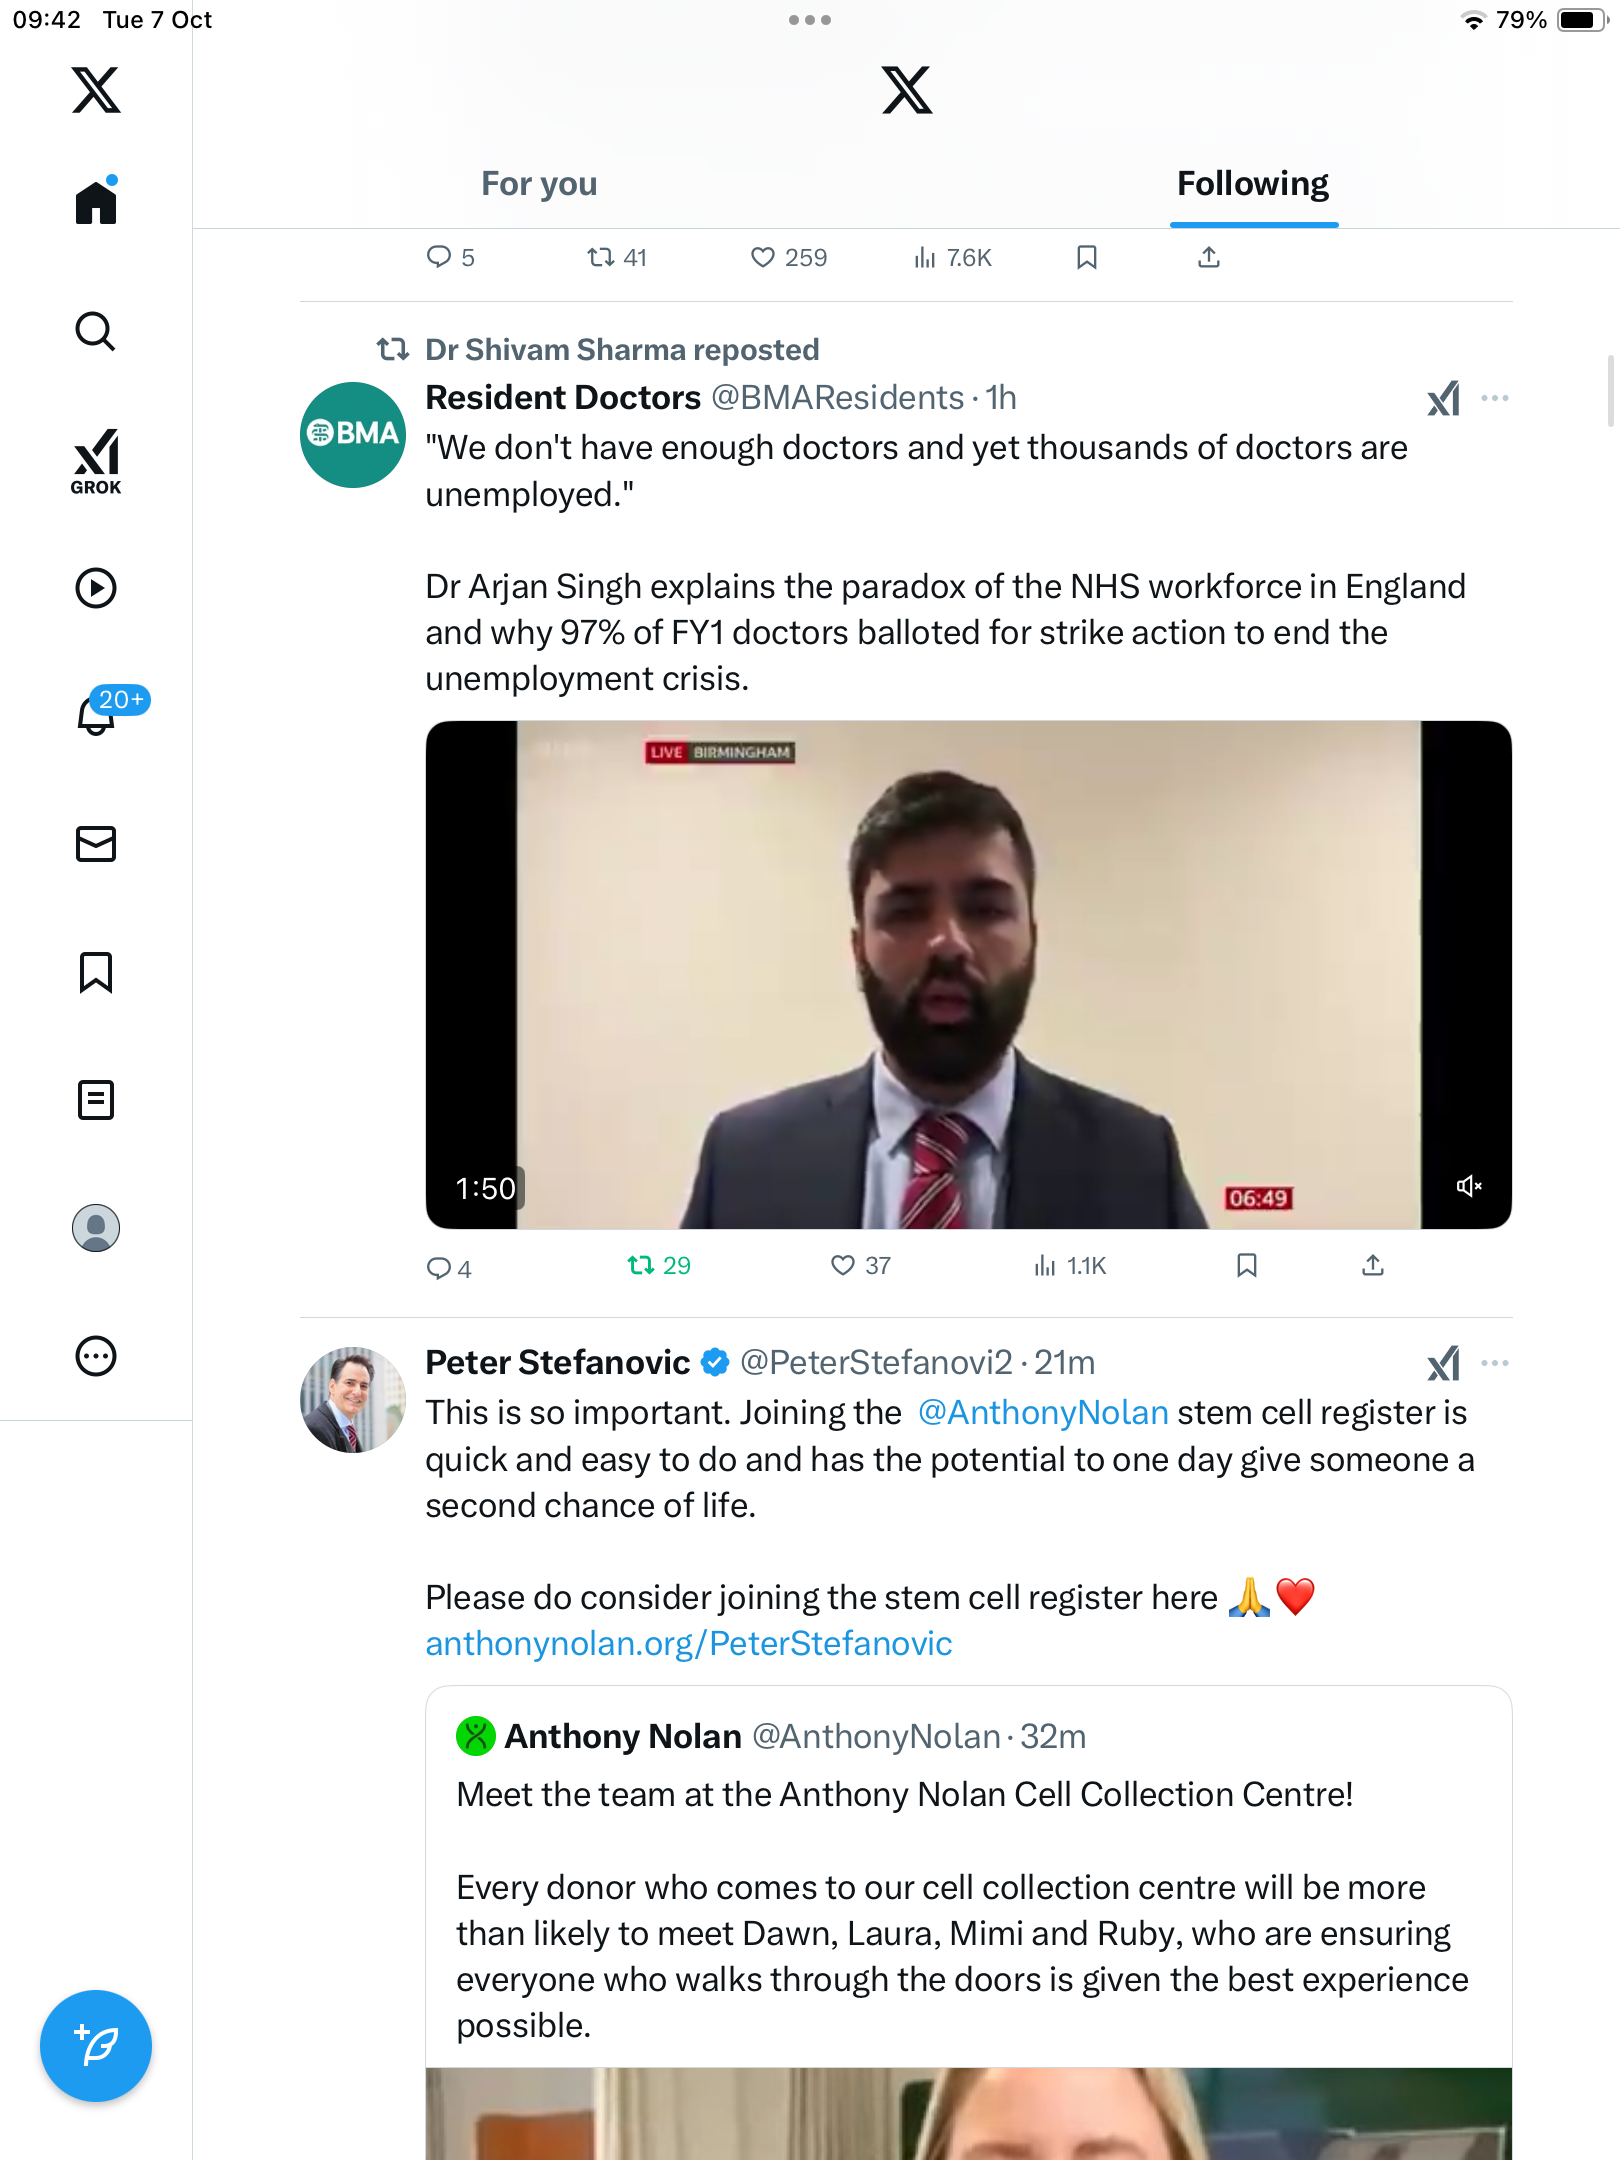Expand the sidebar More menu
This screenshot has width=1620, height=2160.
coord(96,1356)
